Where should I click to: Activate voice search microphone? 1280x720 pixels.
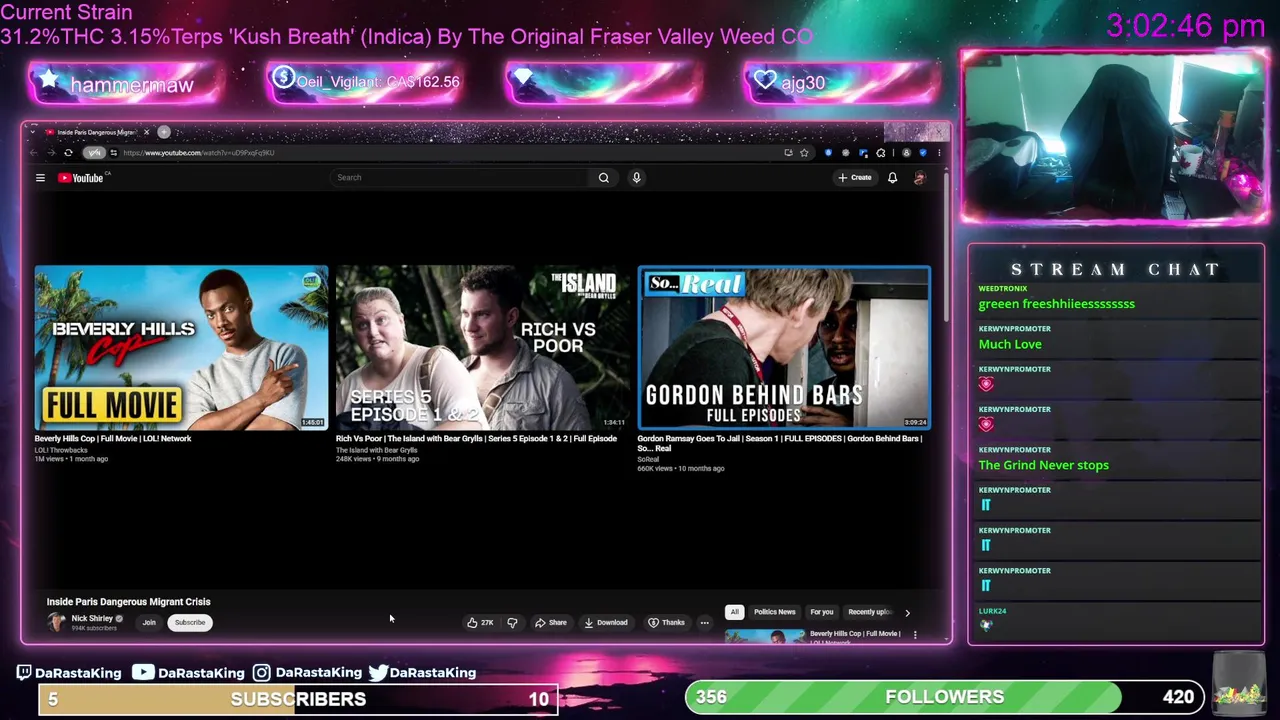tap(636, 178)
